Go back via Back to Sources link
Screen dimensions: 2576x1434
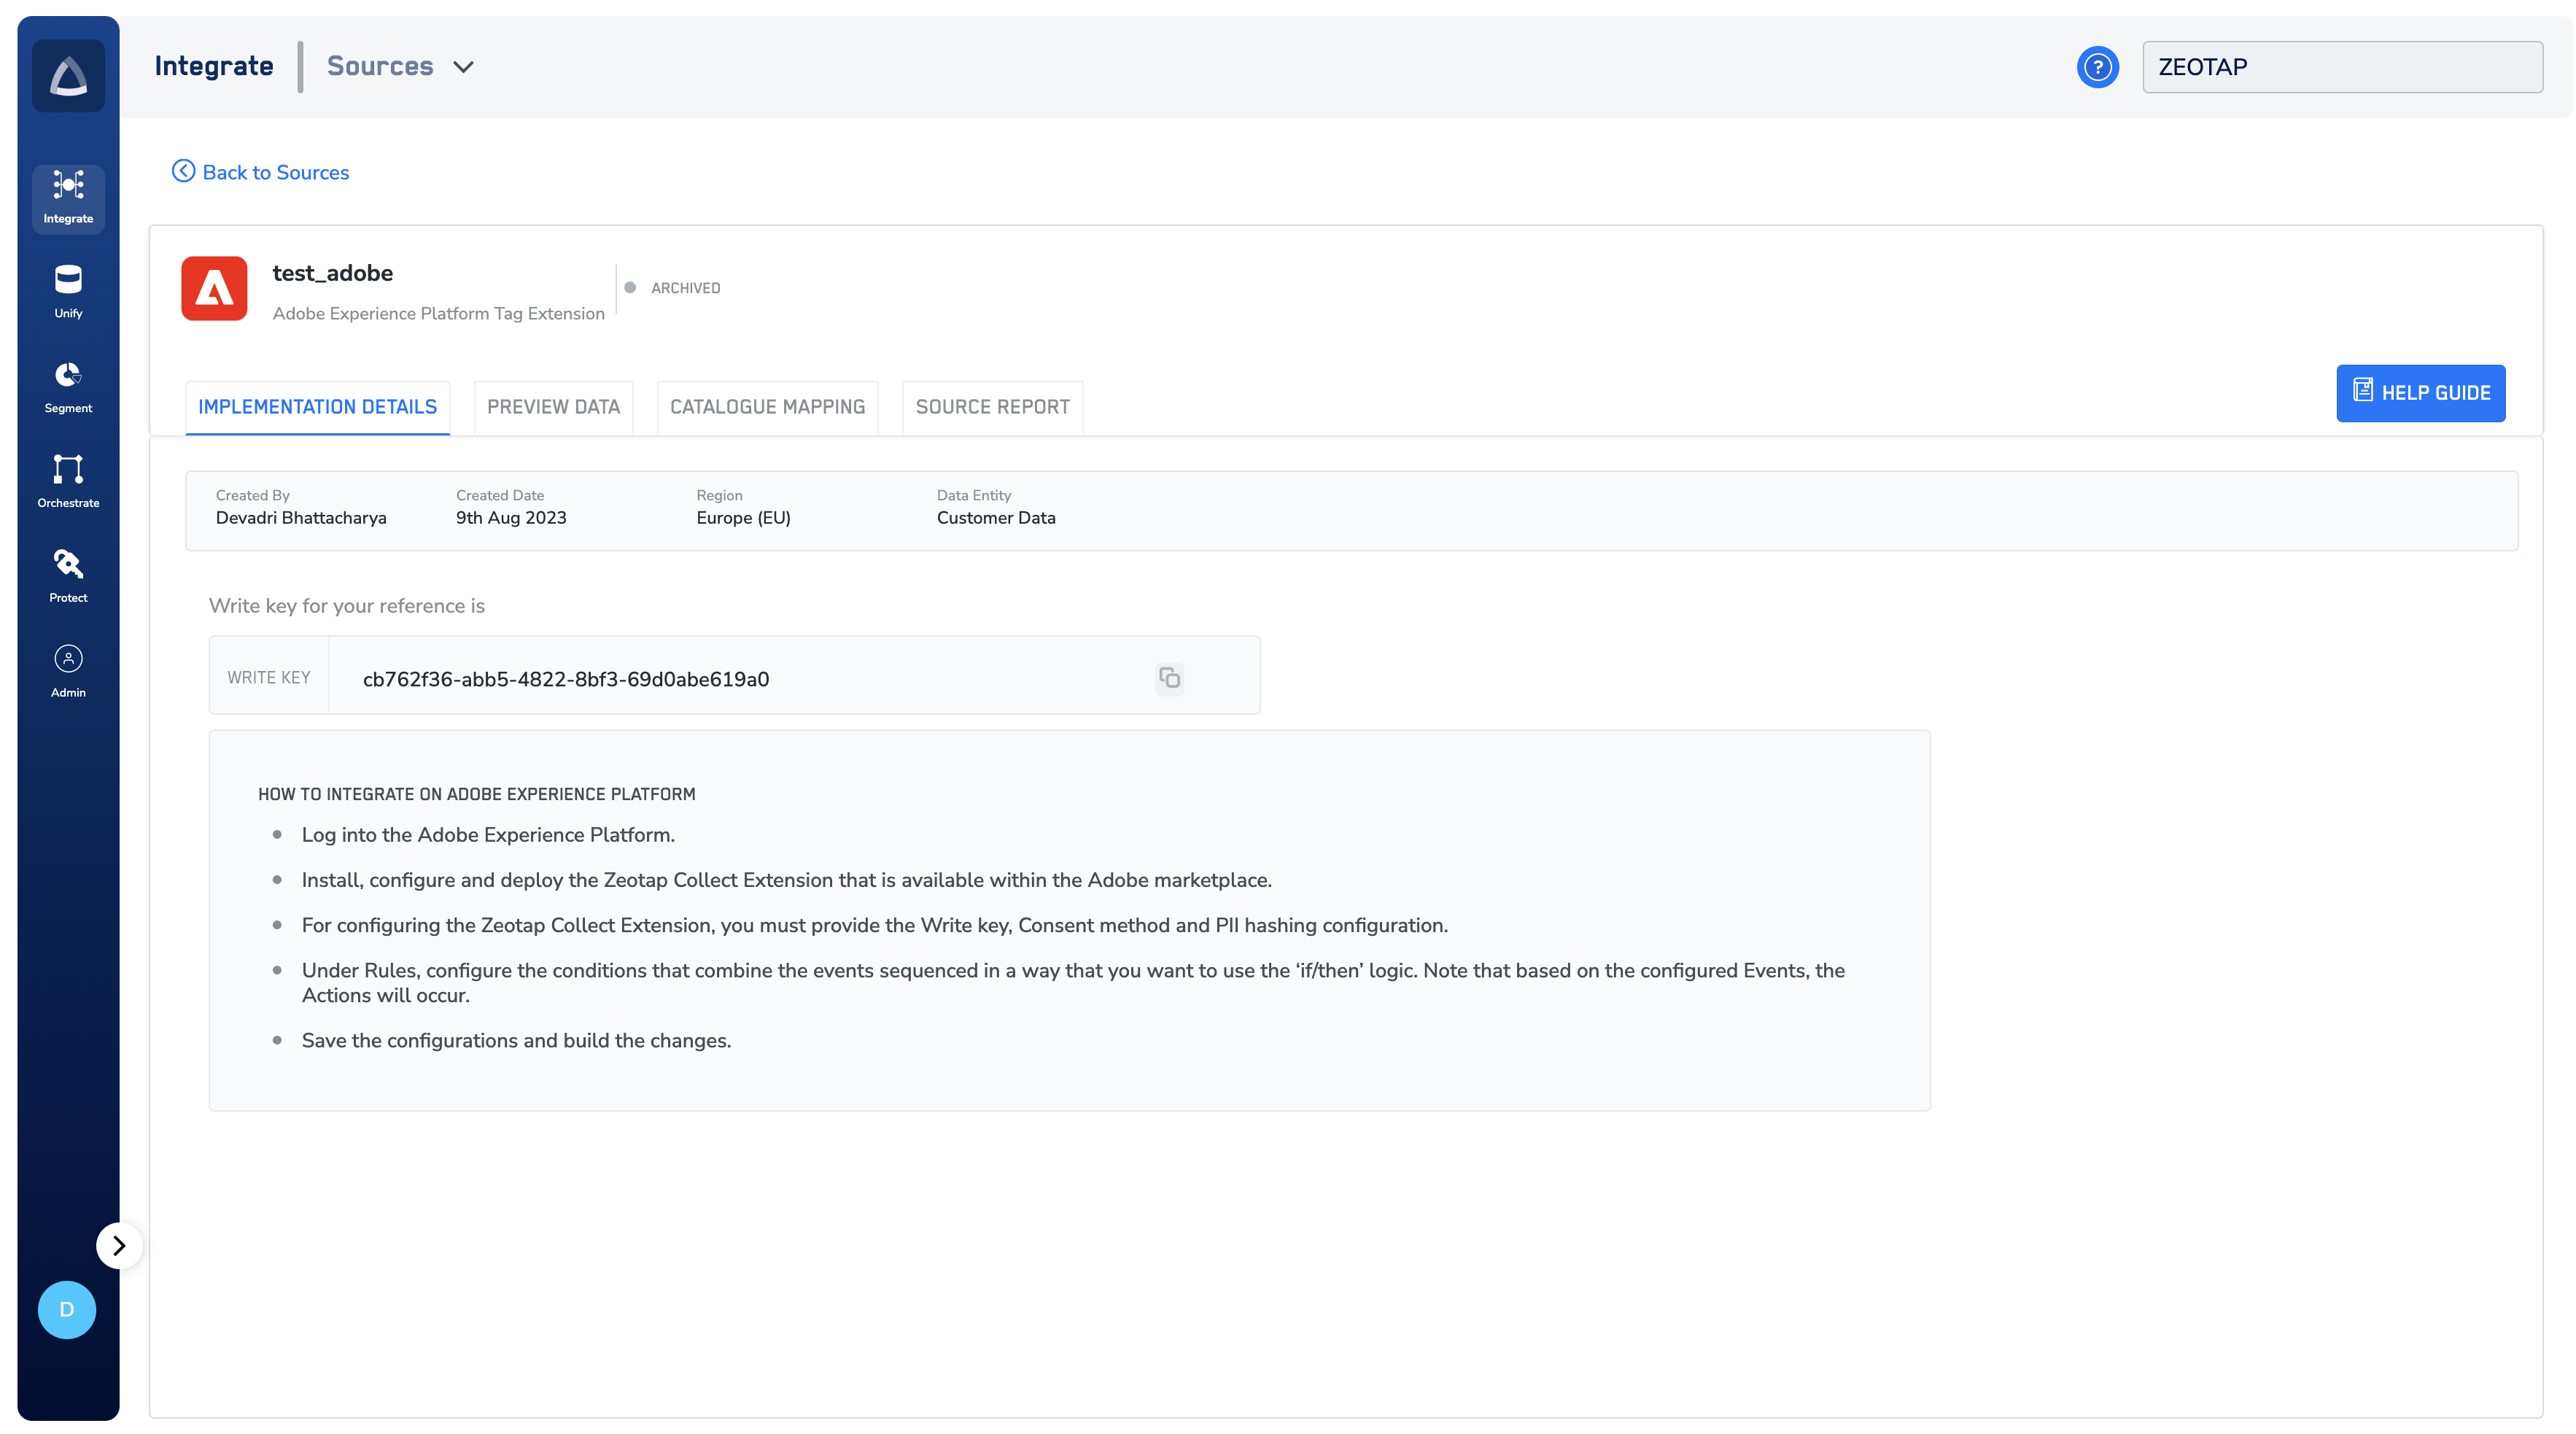pos(261,172)
